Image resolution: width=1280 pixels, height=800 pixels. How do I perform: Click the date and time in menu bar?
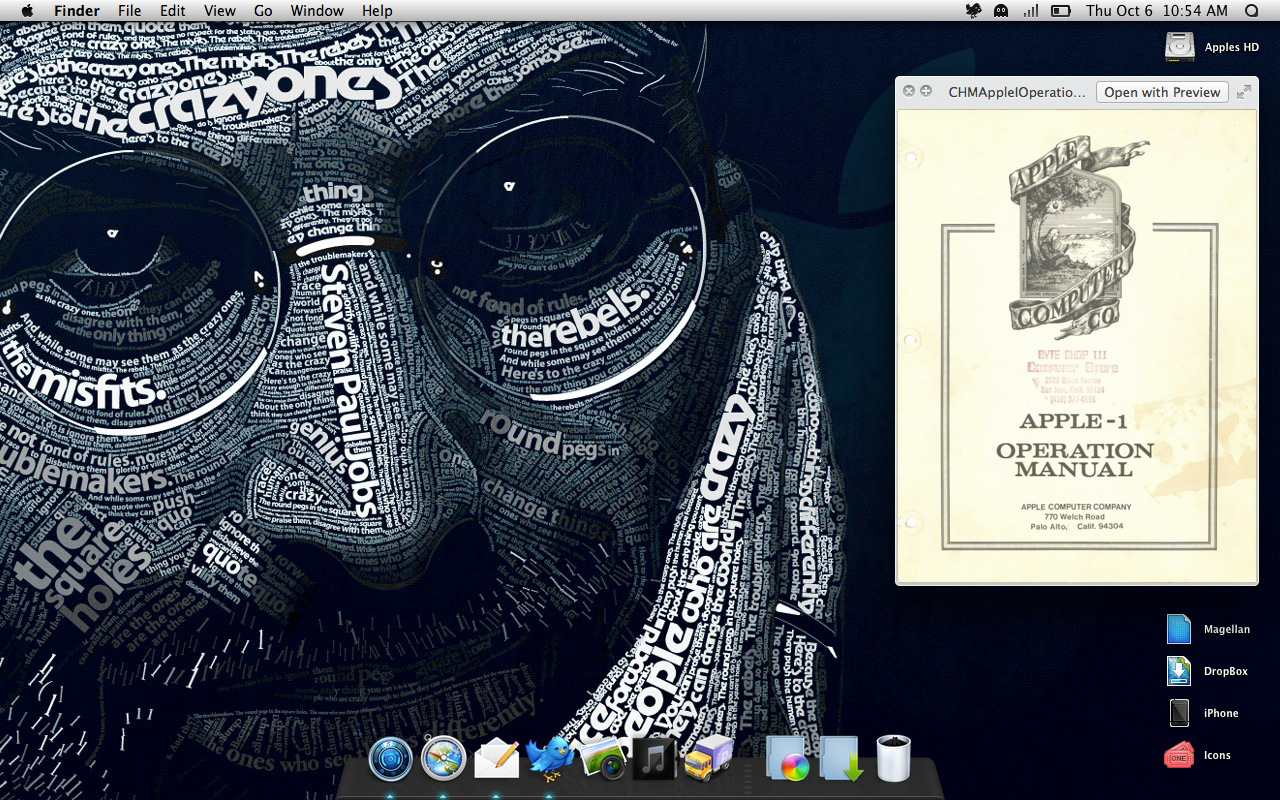click(1156, 11)
